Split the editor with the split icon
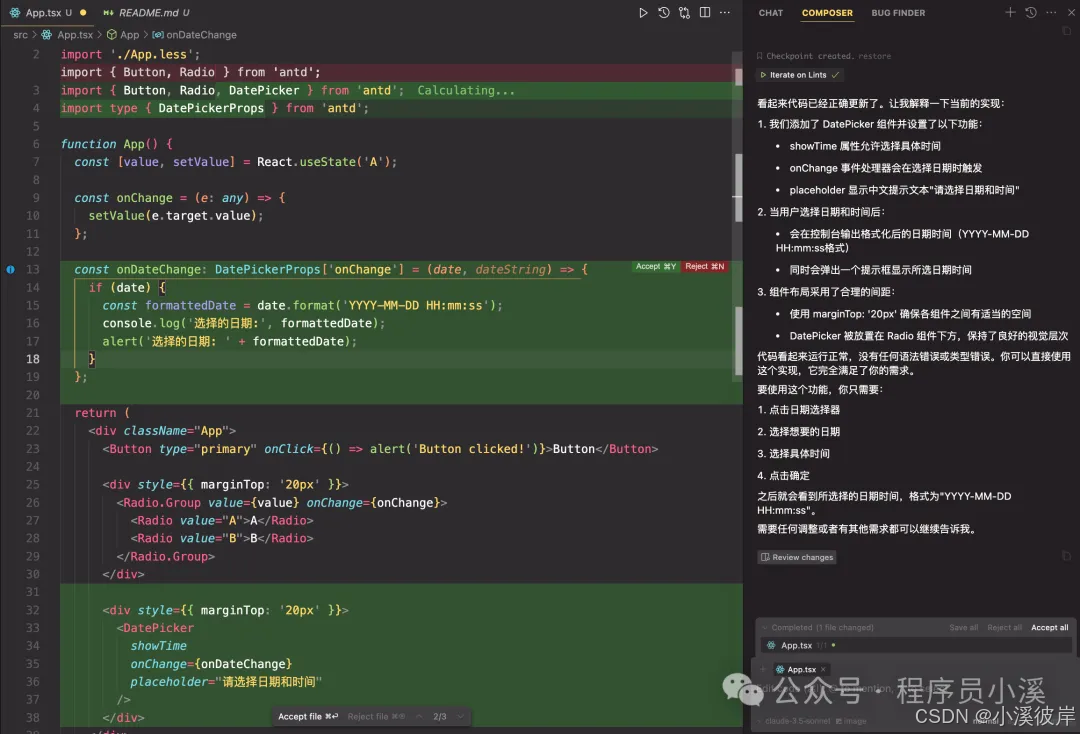Image resolution: width=1080 pixels, height=734 pixels. [705, 12]
